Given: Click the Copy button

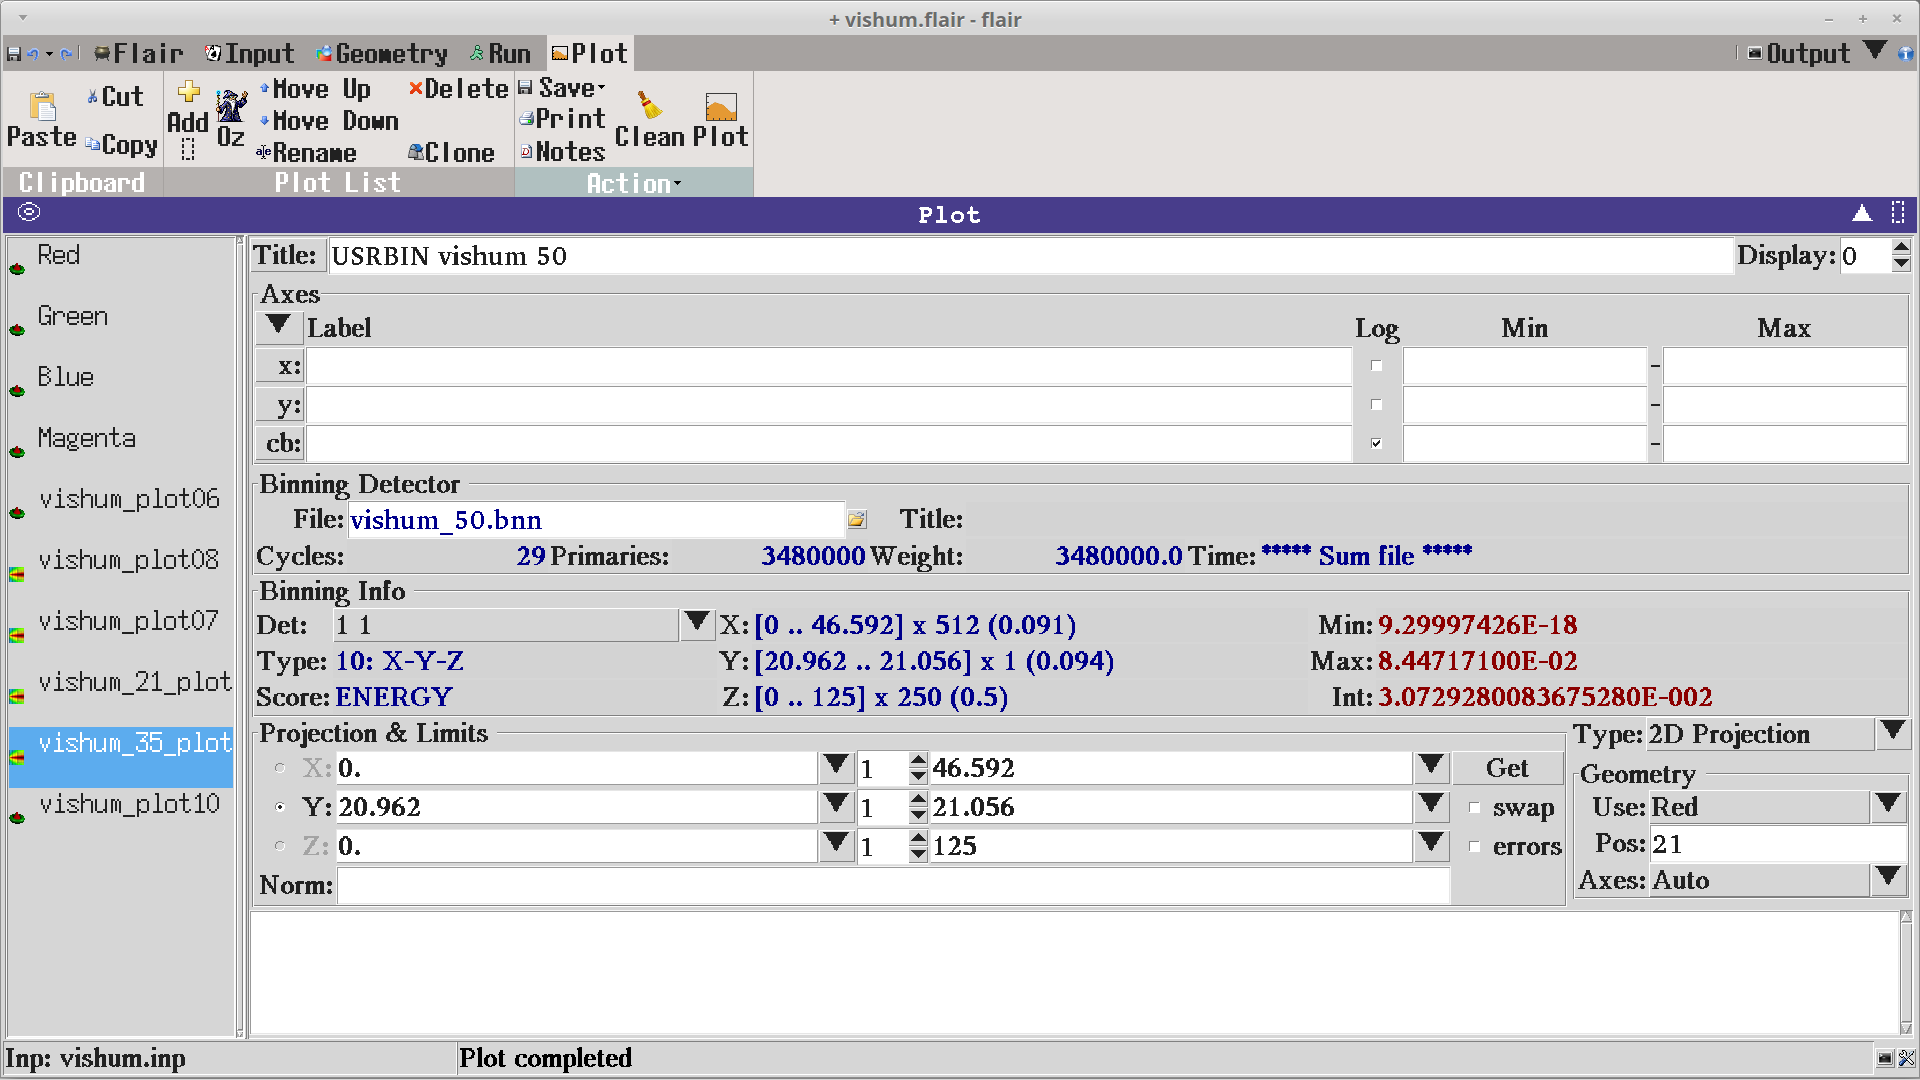Looking at the screenshot, I should point(122,145).
